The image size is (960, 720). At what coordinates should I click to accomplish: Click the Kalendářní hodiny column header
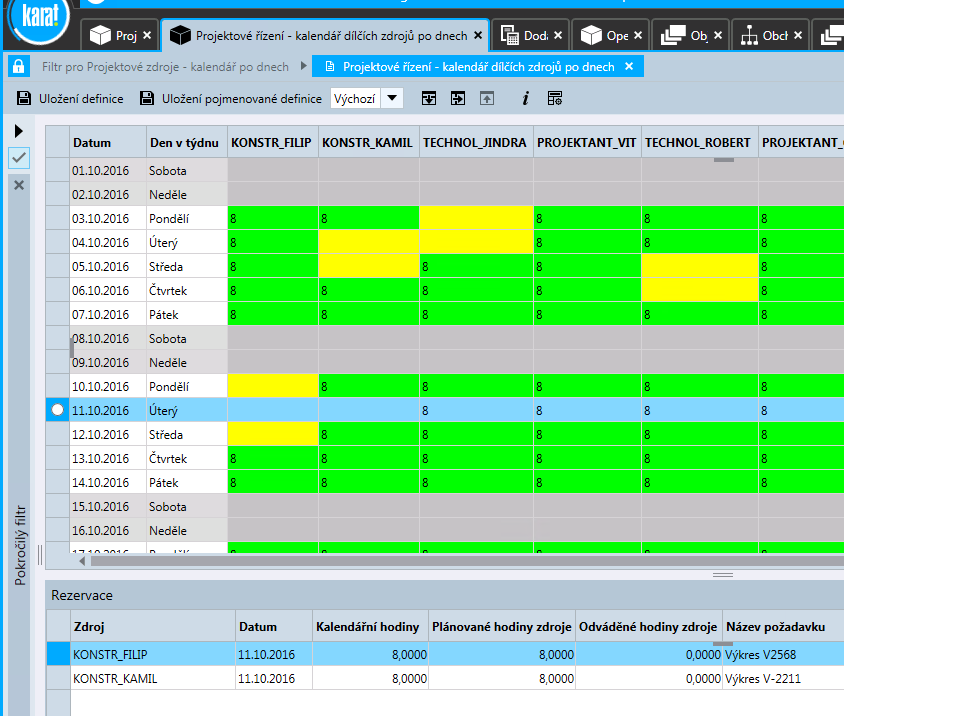pyautogui.click(x=370, y=626)
